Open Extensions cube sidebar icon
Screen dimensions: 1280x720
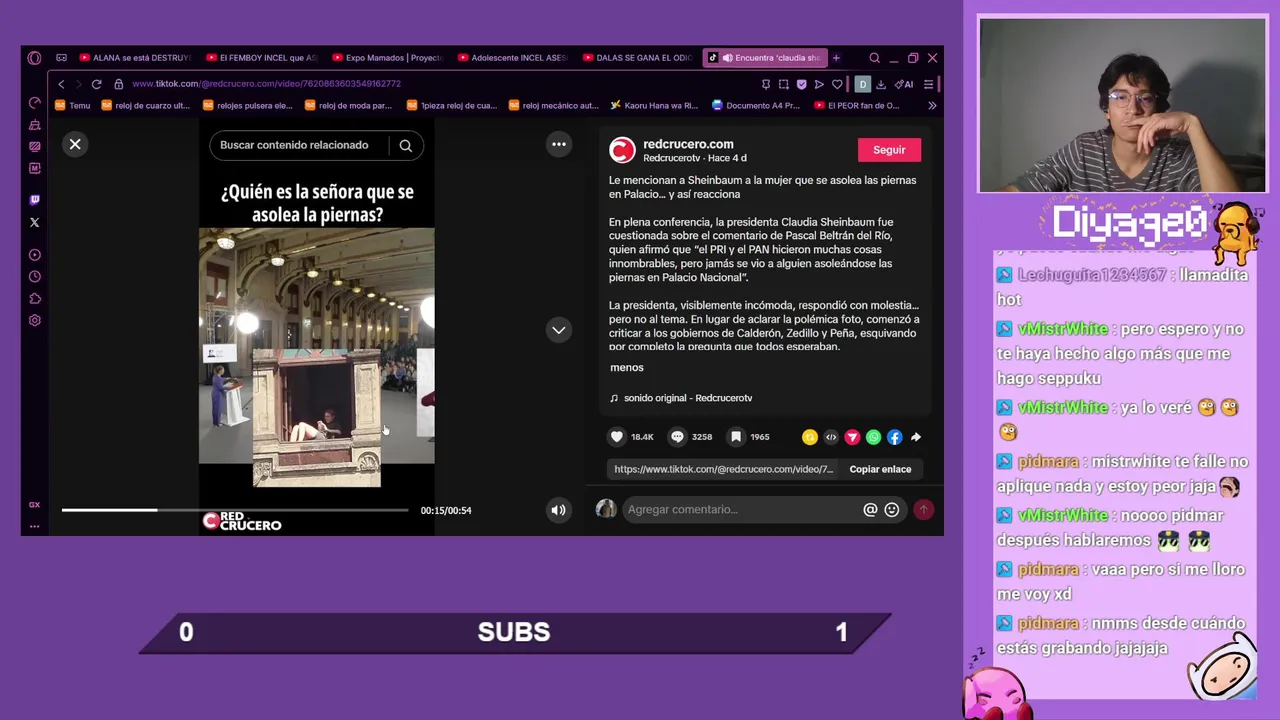coord(34,299)
